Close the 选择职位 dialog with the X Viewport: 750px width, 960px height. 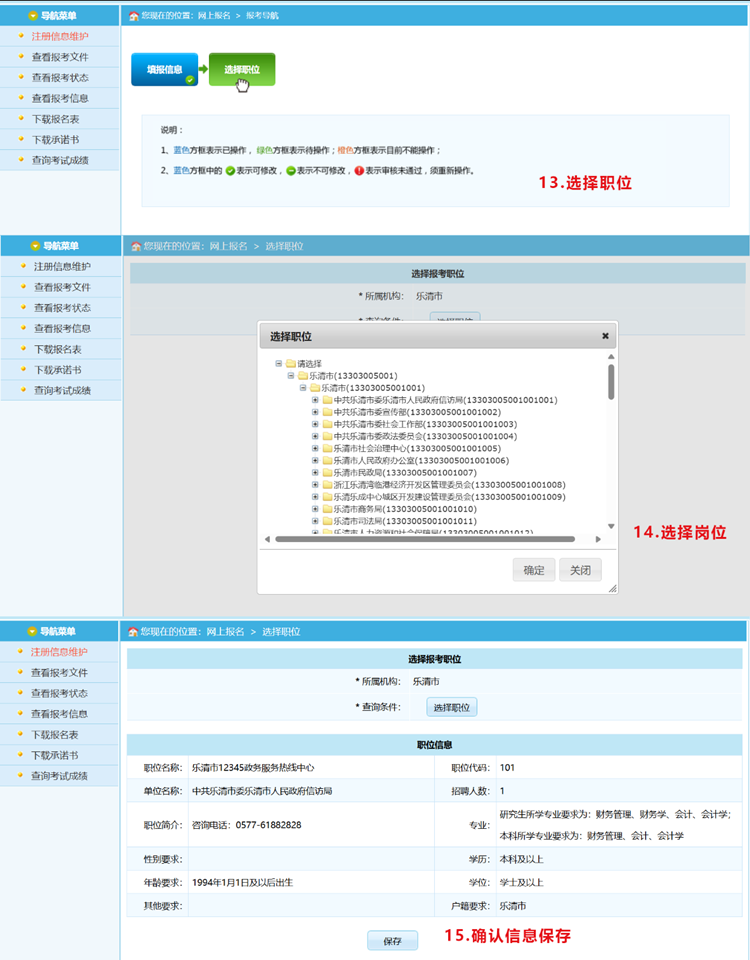[x=605, y=336]
